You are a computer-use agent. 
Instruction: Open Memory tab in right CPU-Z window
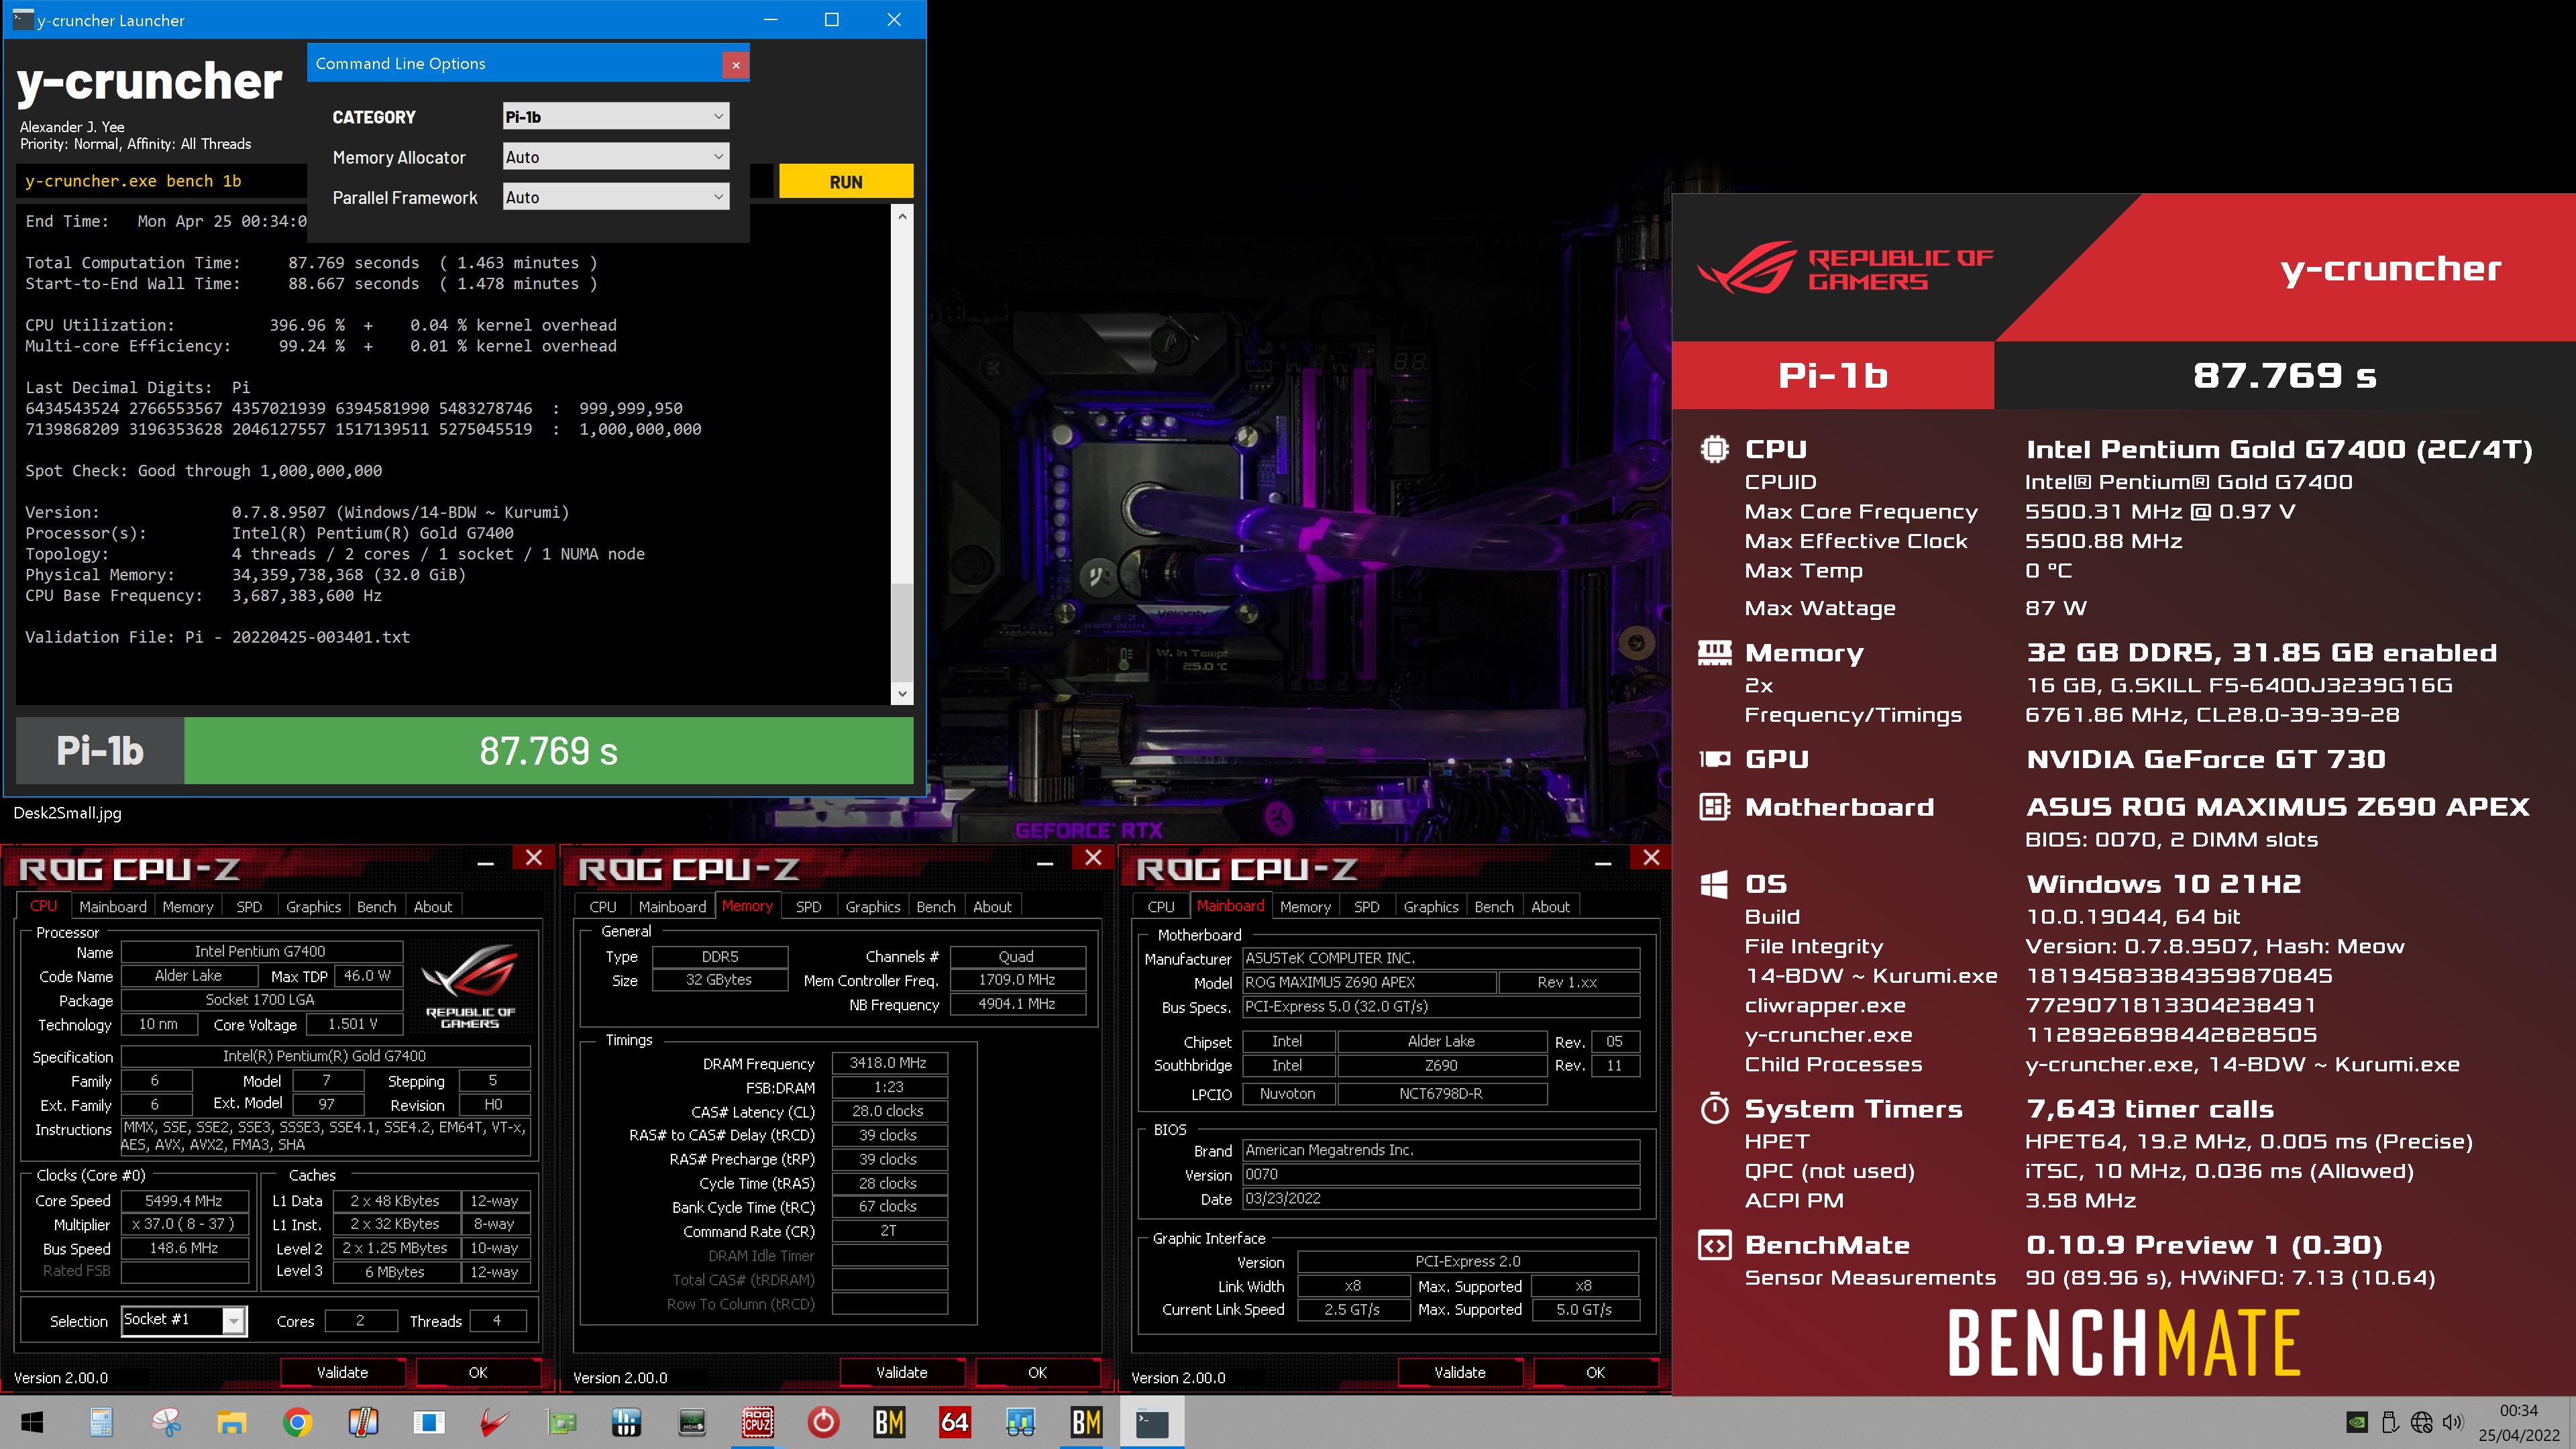[1305, 906]
